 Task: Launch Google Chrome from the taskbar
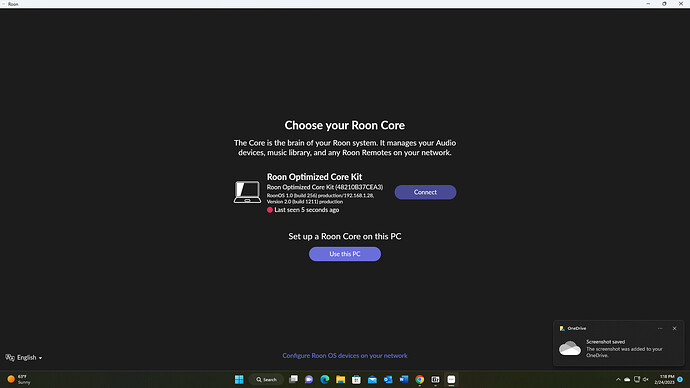tap(419, 379)
